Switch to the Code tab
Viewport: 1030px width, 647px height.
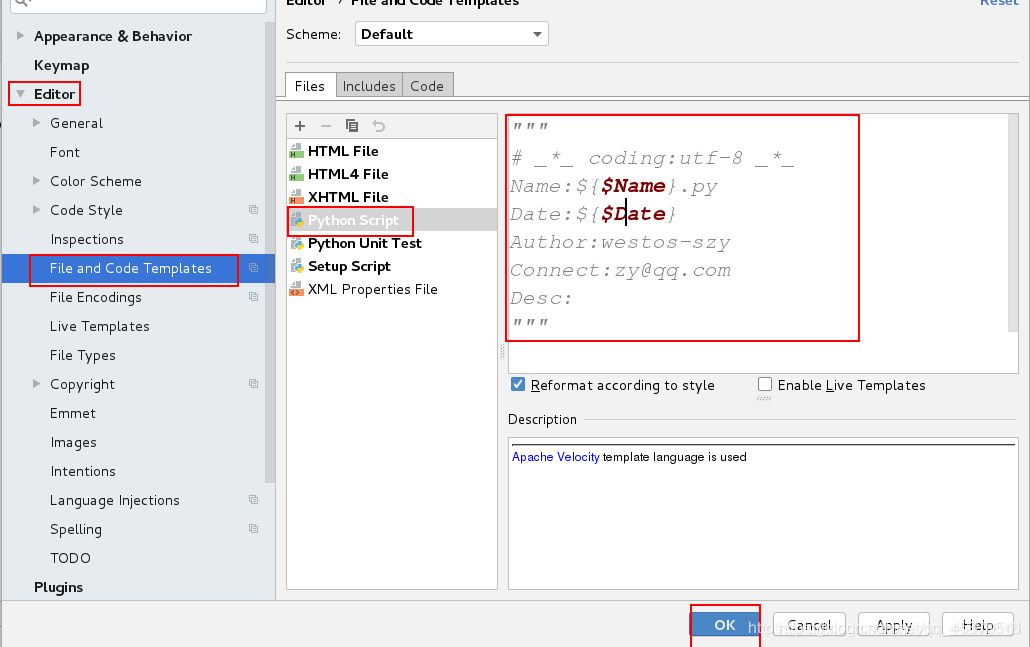tap(427, 86)
